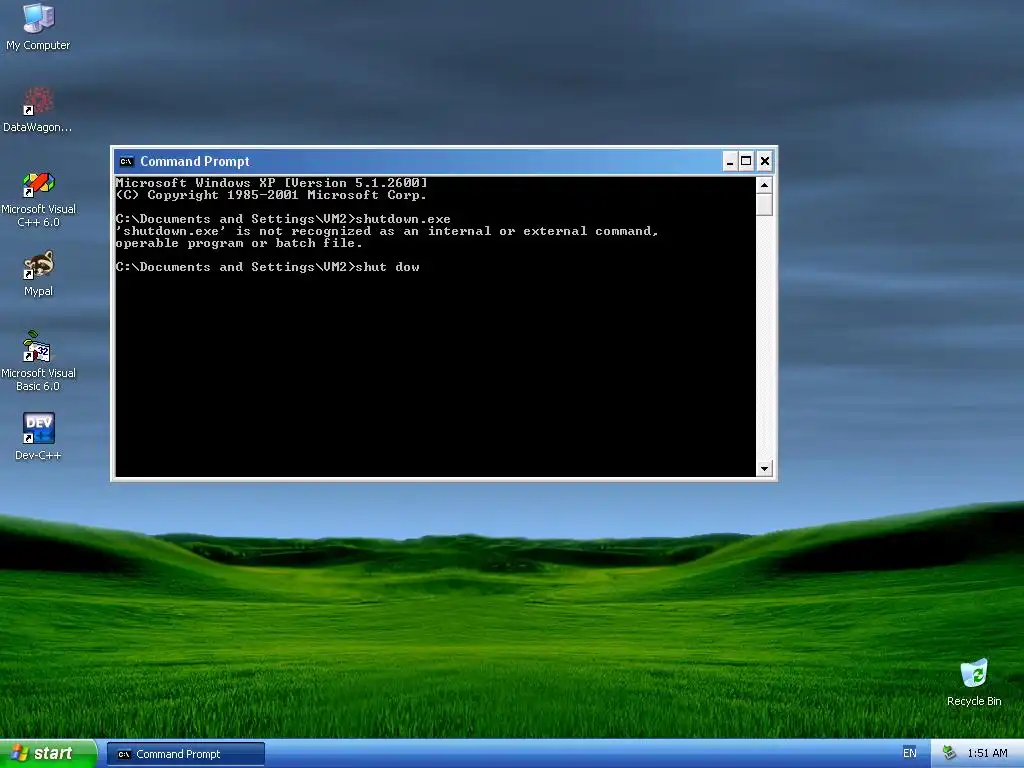
Task: Open the My Computer desktop icon
Action: tap(38, 26)
